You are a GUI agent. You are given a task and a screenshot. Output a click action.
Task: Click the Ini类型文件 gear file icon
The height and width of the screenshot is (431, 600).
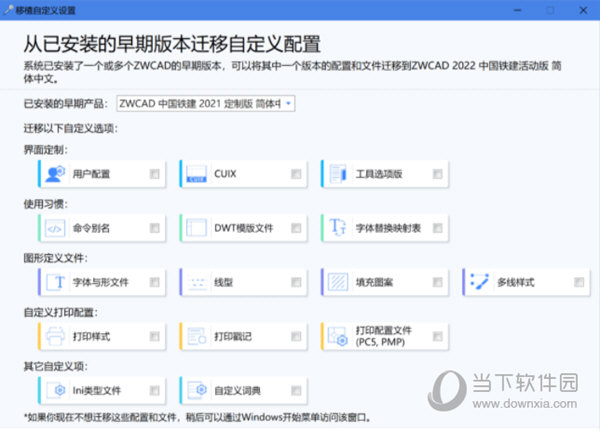(x=55, y=390)
